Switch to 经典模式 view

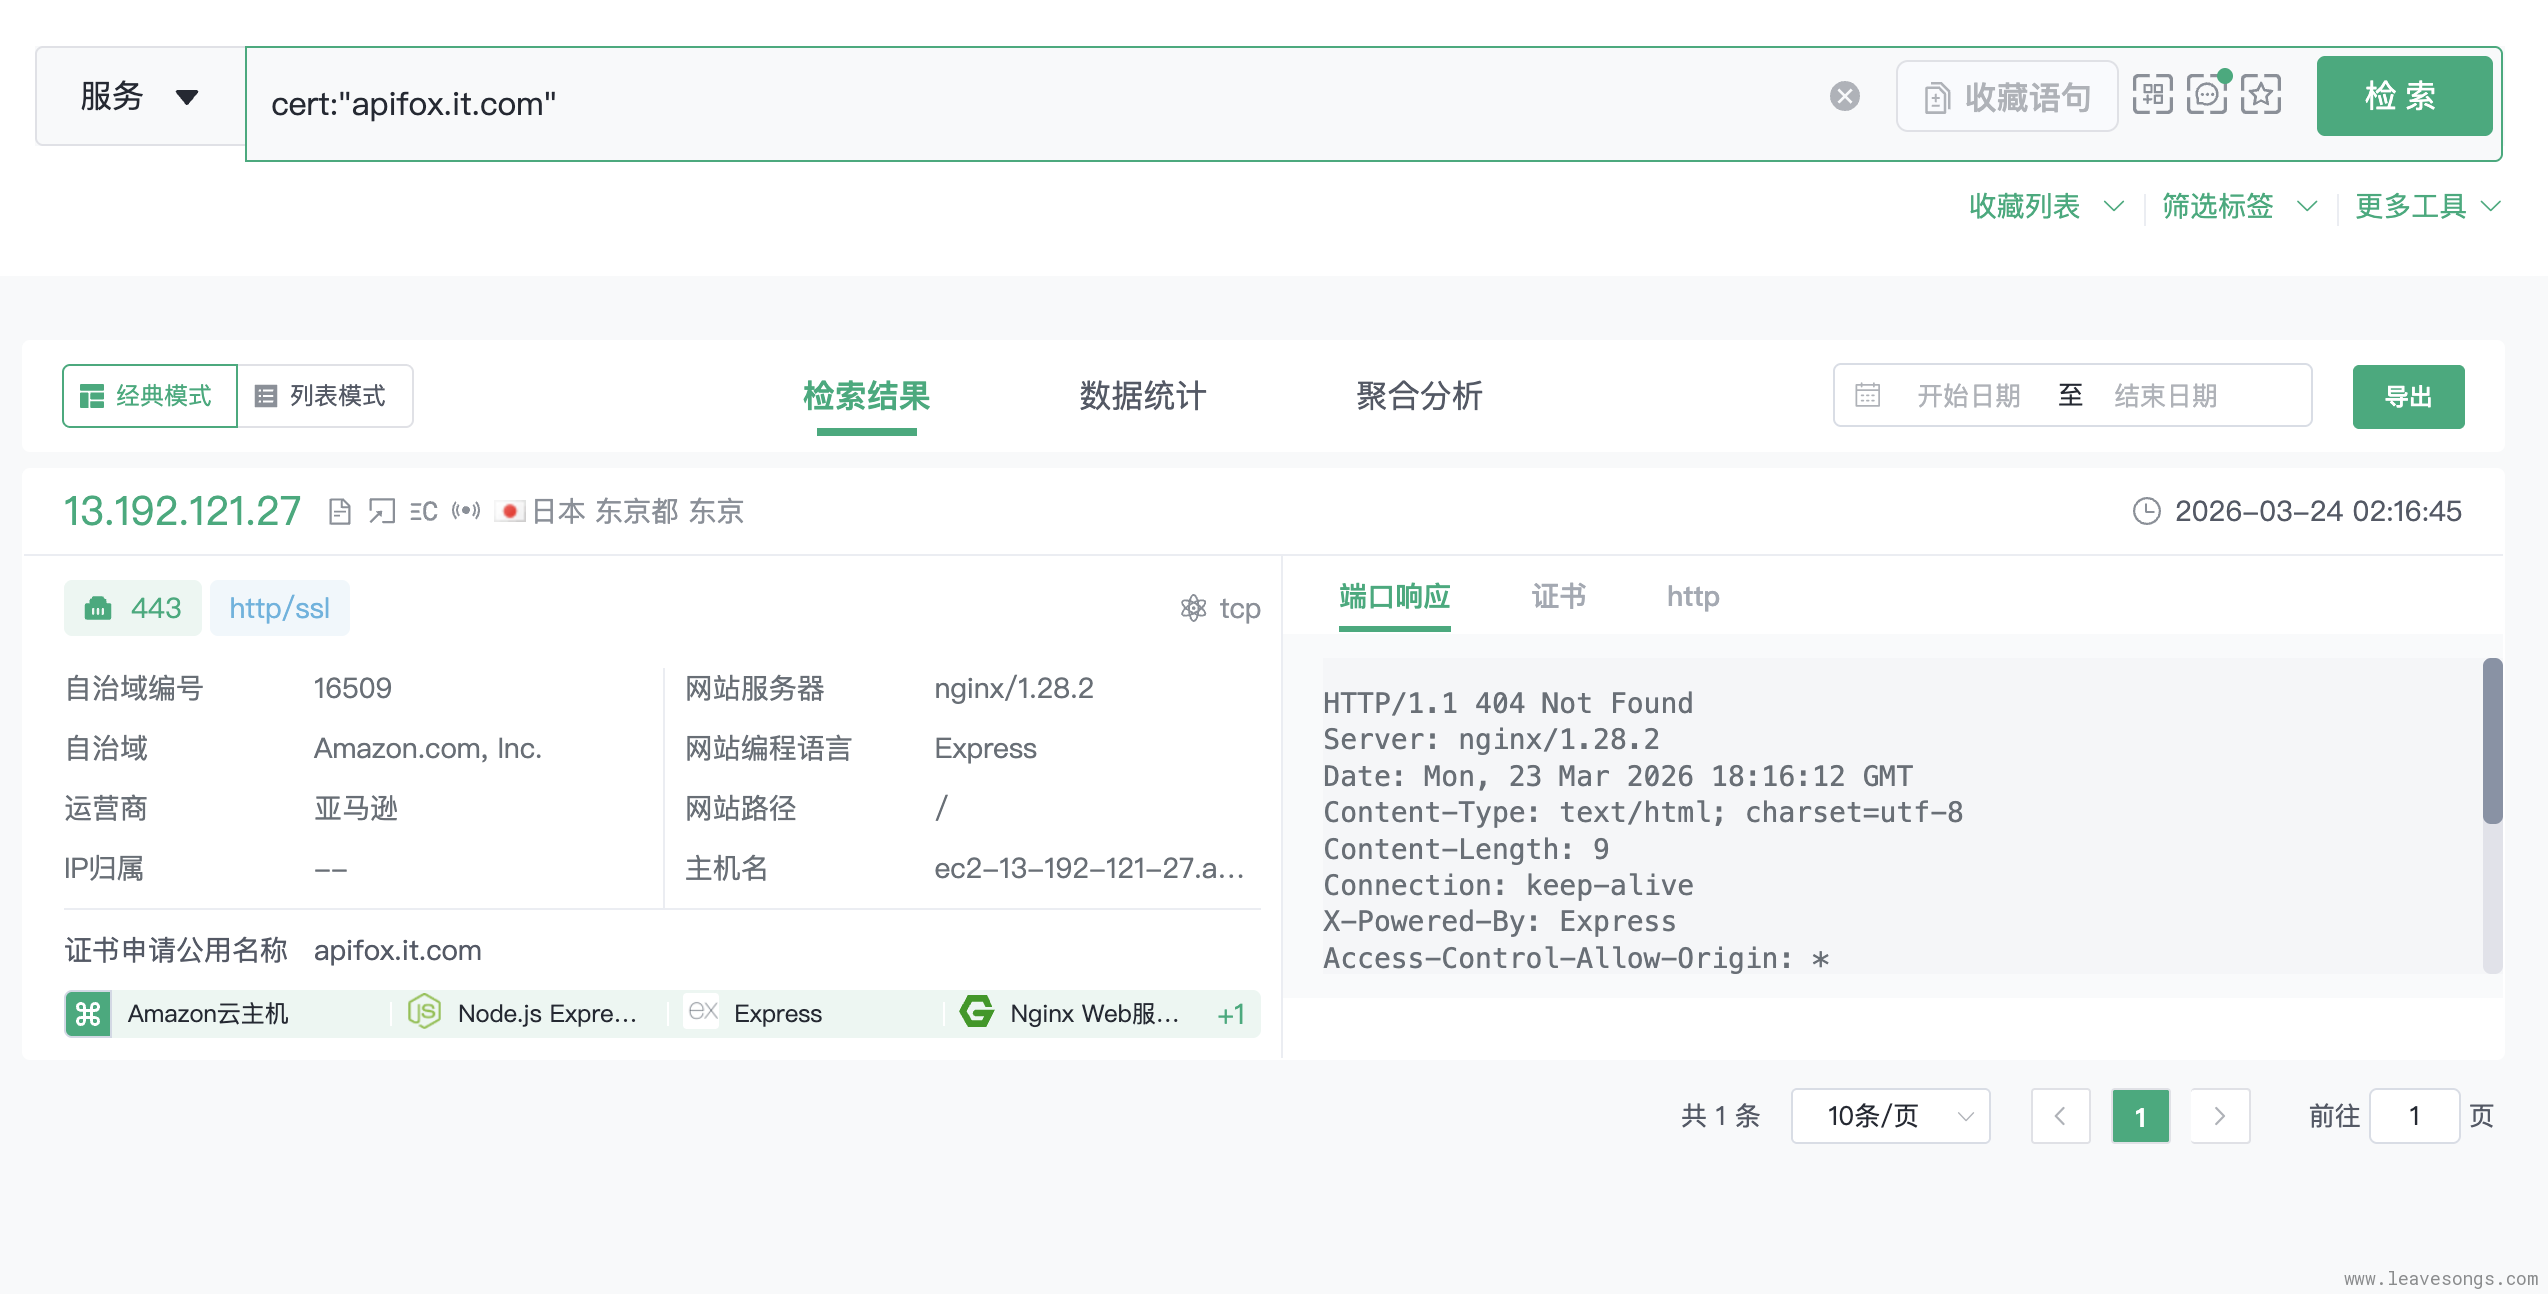coord(150,396)
